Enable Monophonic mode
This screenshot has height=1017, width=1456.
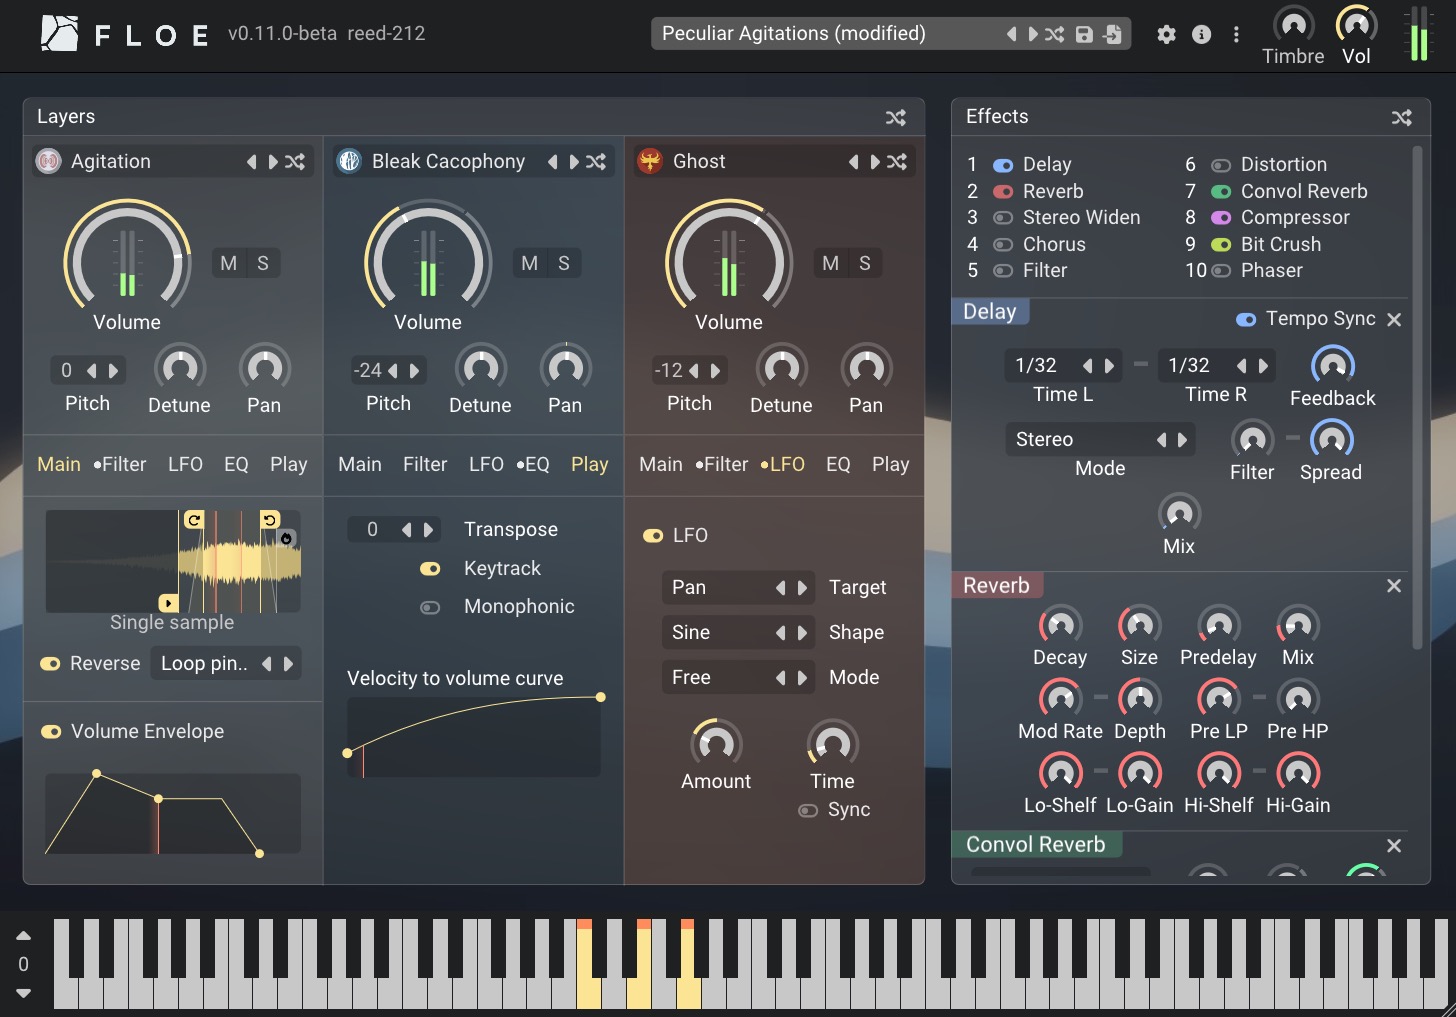click(x=430, y=607)
